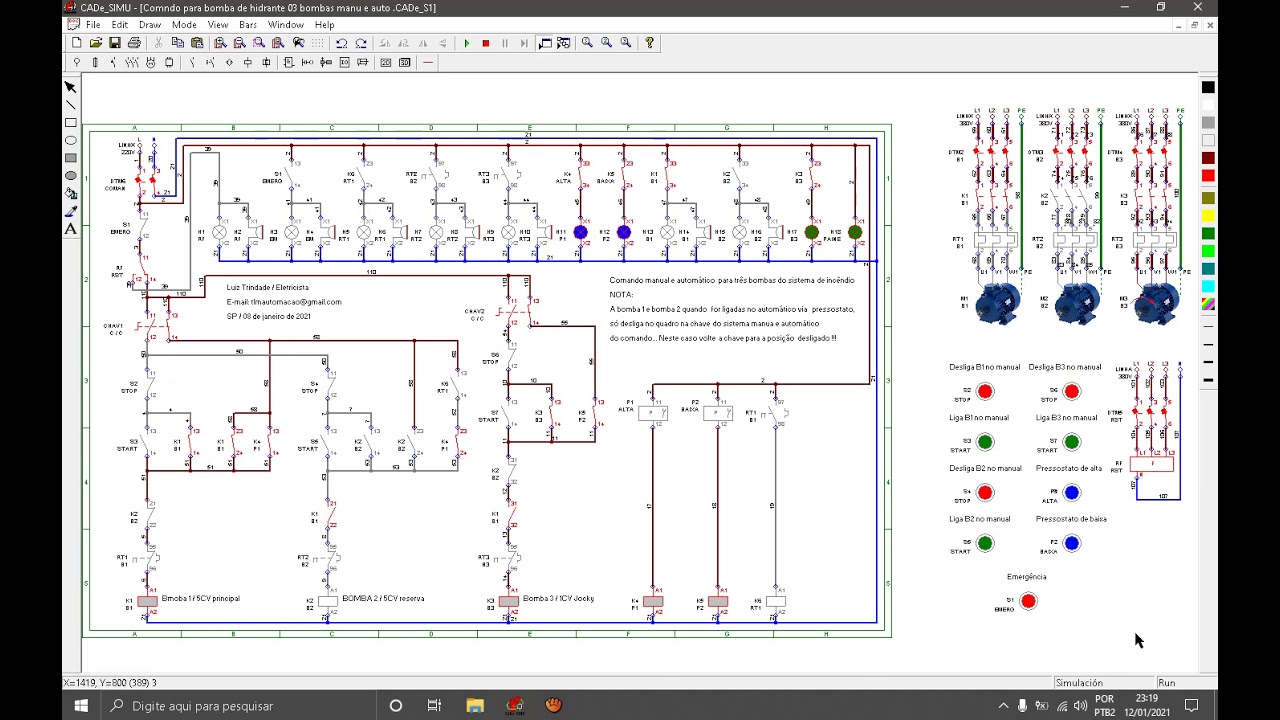1280x720 pixels.
Task: Open the power supplies component category icon
Action: (x=76, y=62)
